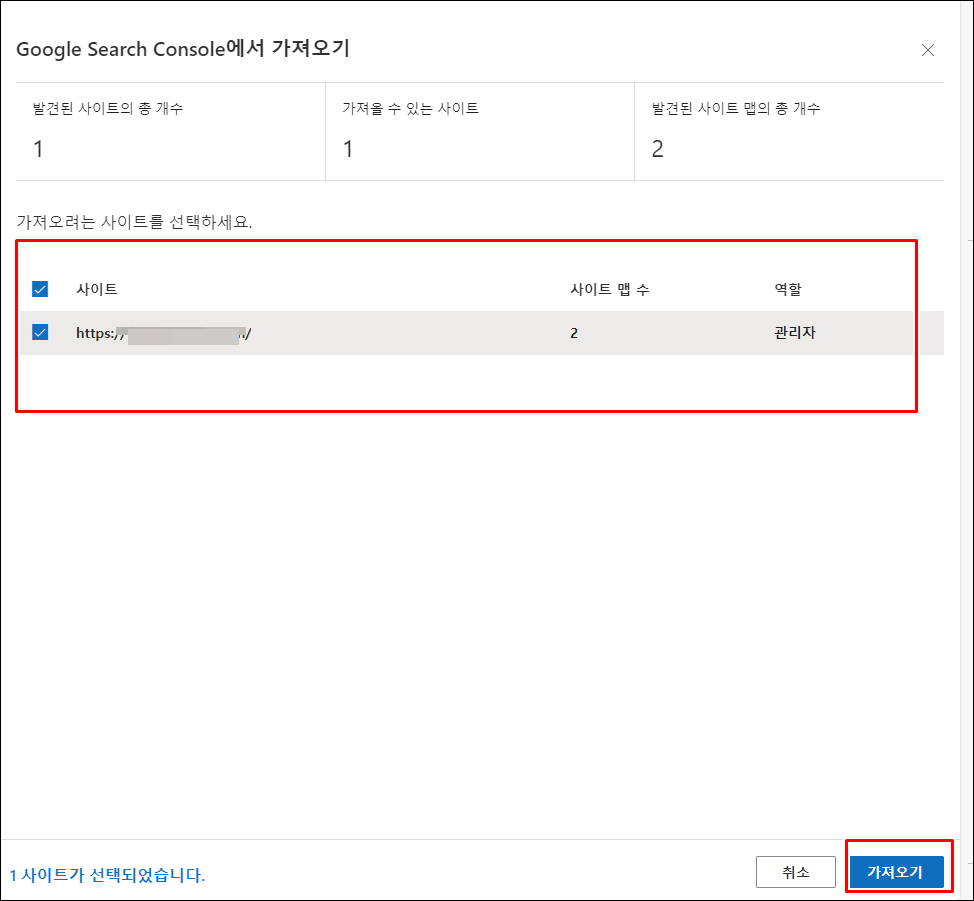Image resolution: width=974 pixels, height=901 pixels.
Task: Click the 발견된 사이트 맵의 총 개수 label
Action: coord(736,108)
